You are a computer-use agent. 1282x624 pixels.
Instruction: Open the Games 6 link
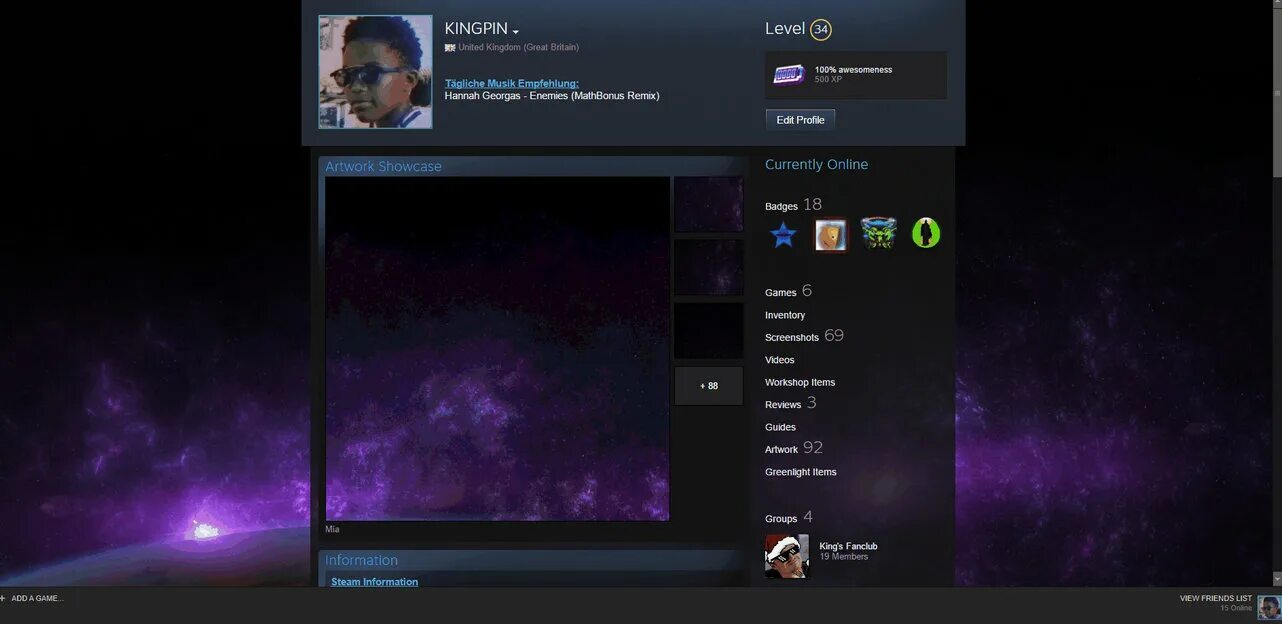[x=789, y=291]
